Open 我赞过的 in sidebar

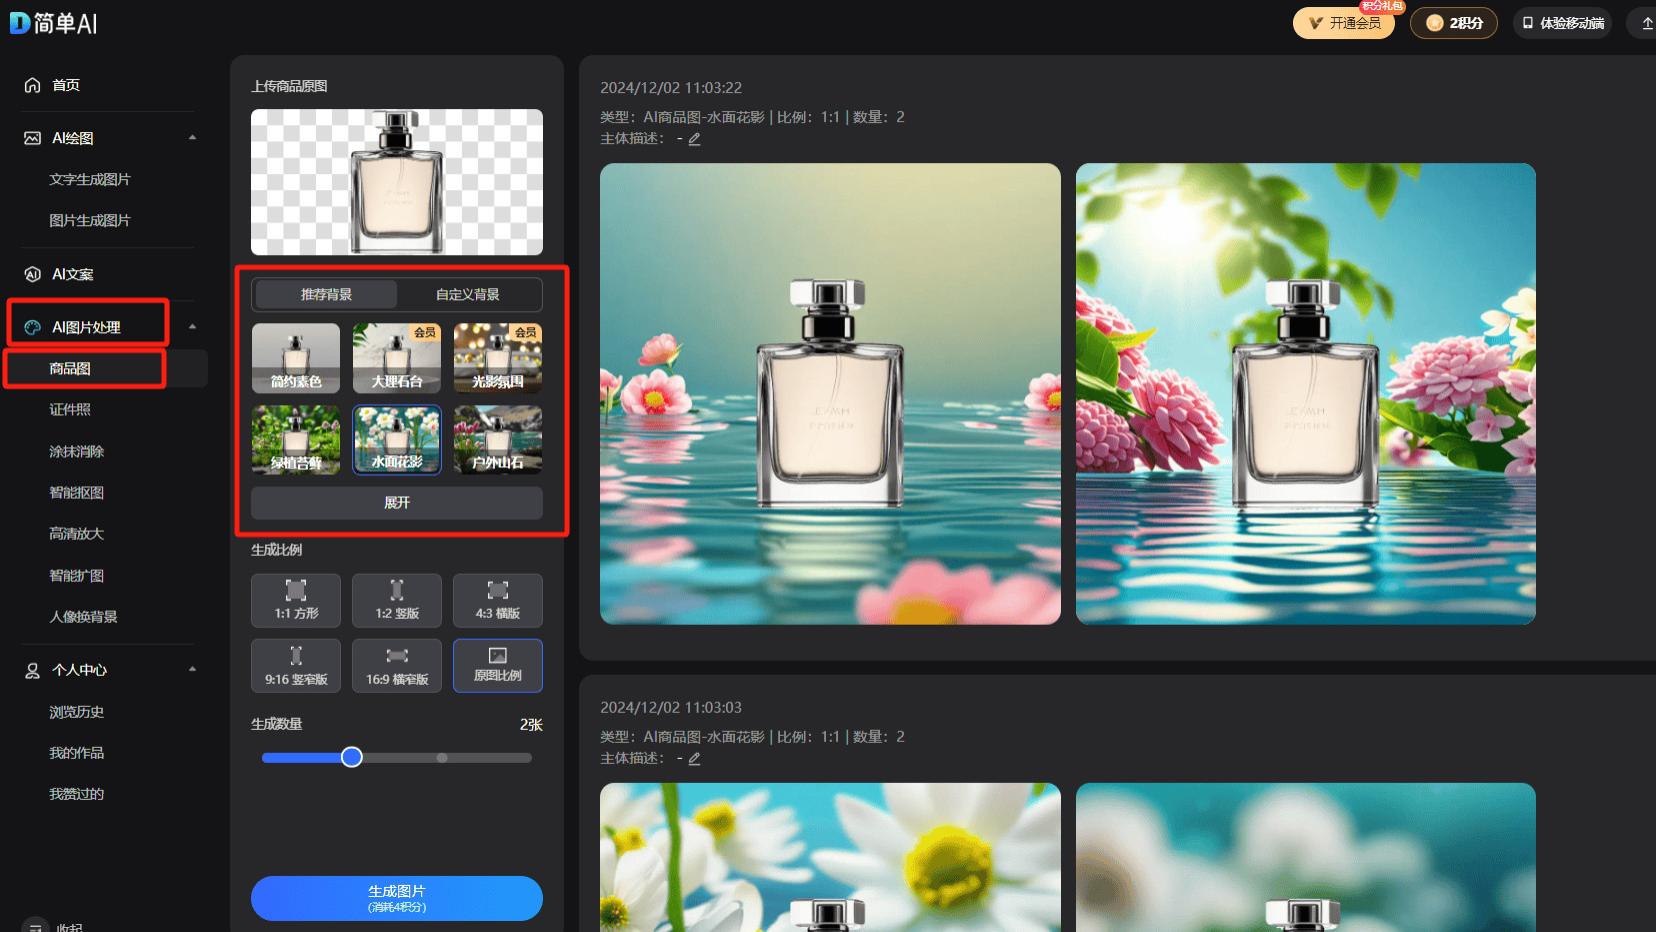coord(77,794)
